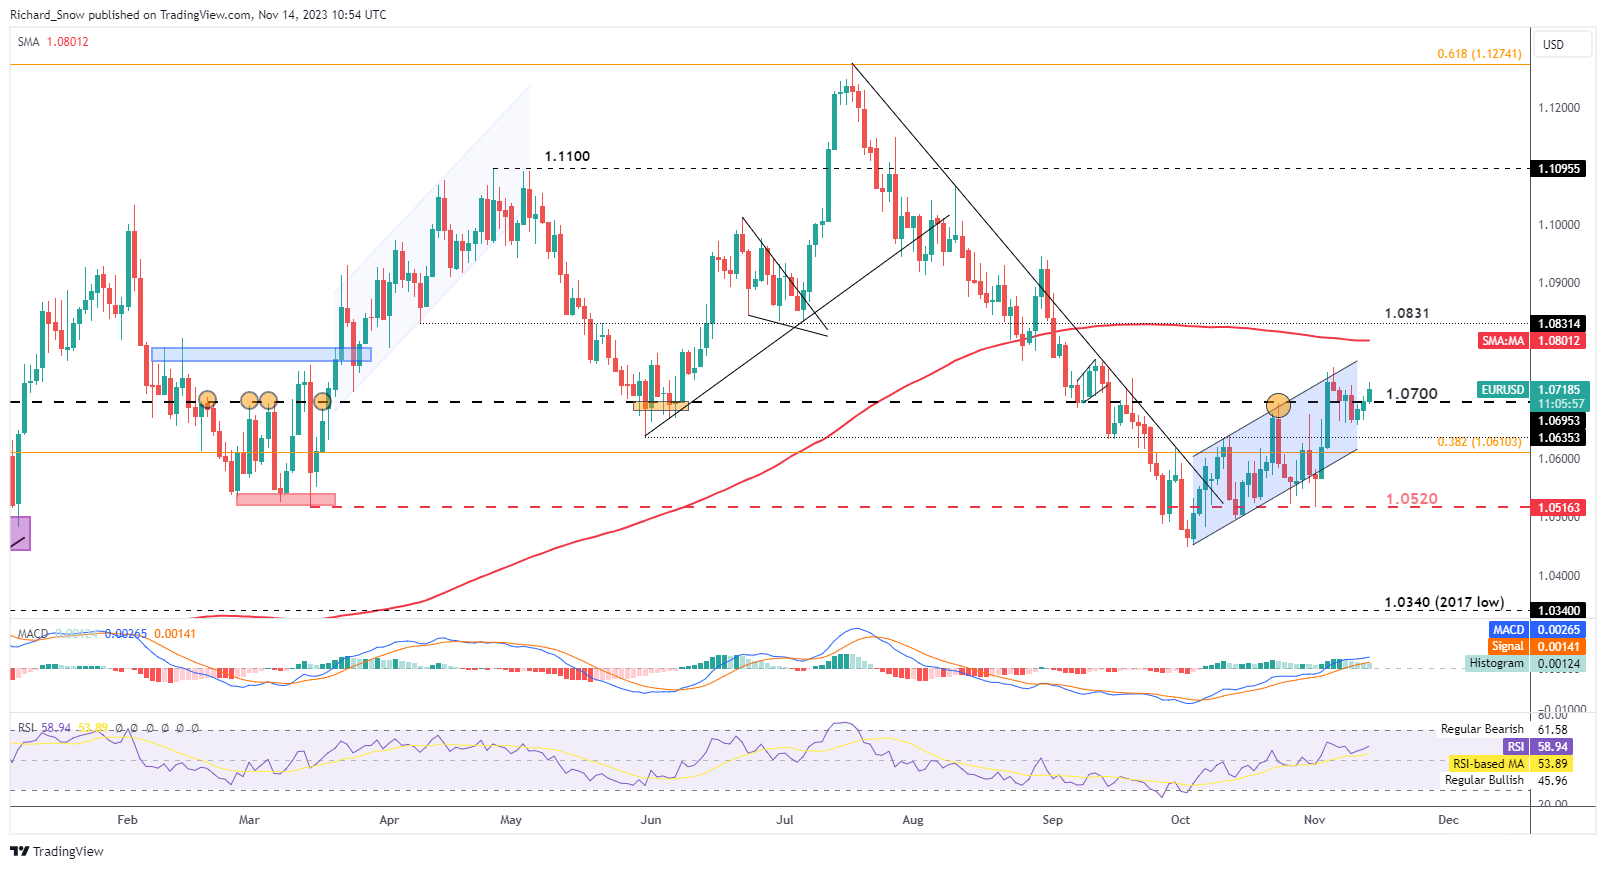
Task: Click the MACD indicator legend label
Action: 33,634
